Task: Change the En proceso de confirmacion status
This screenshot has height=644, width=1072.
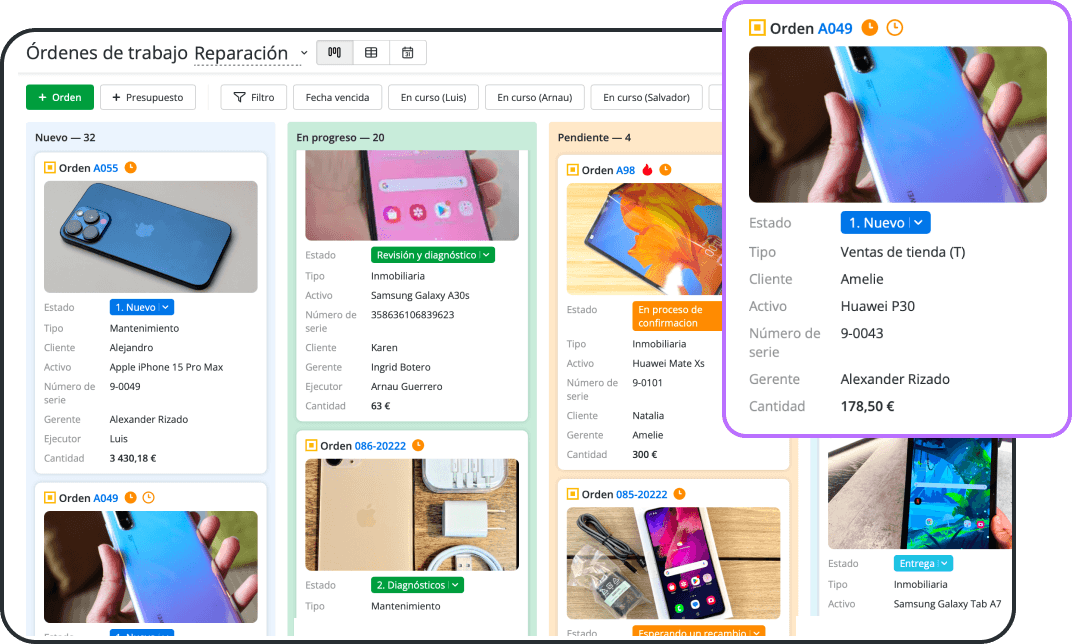Action: click(x=677, y=316)
